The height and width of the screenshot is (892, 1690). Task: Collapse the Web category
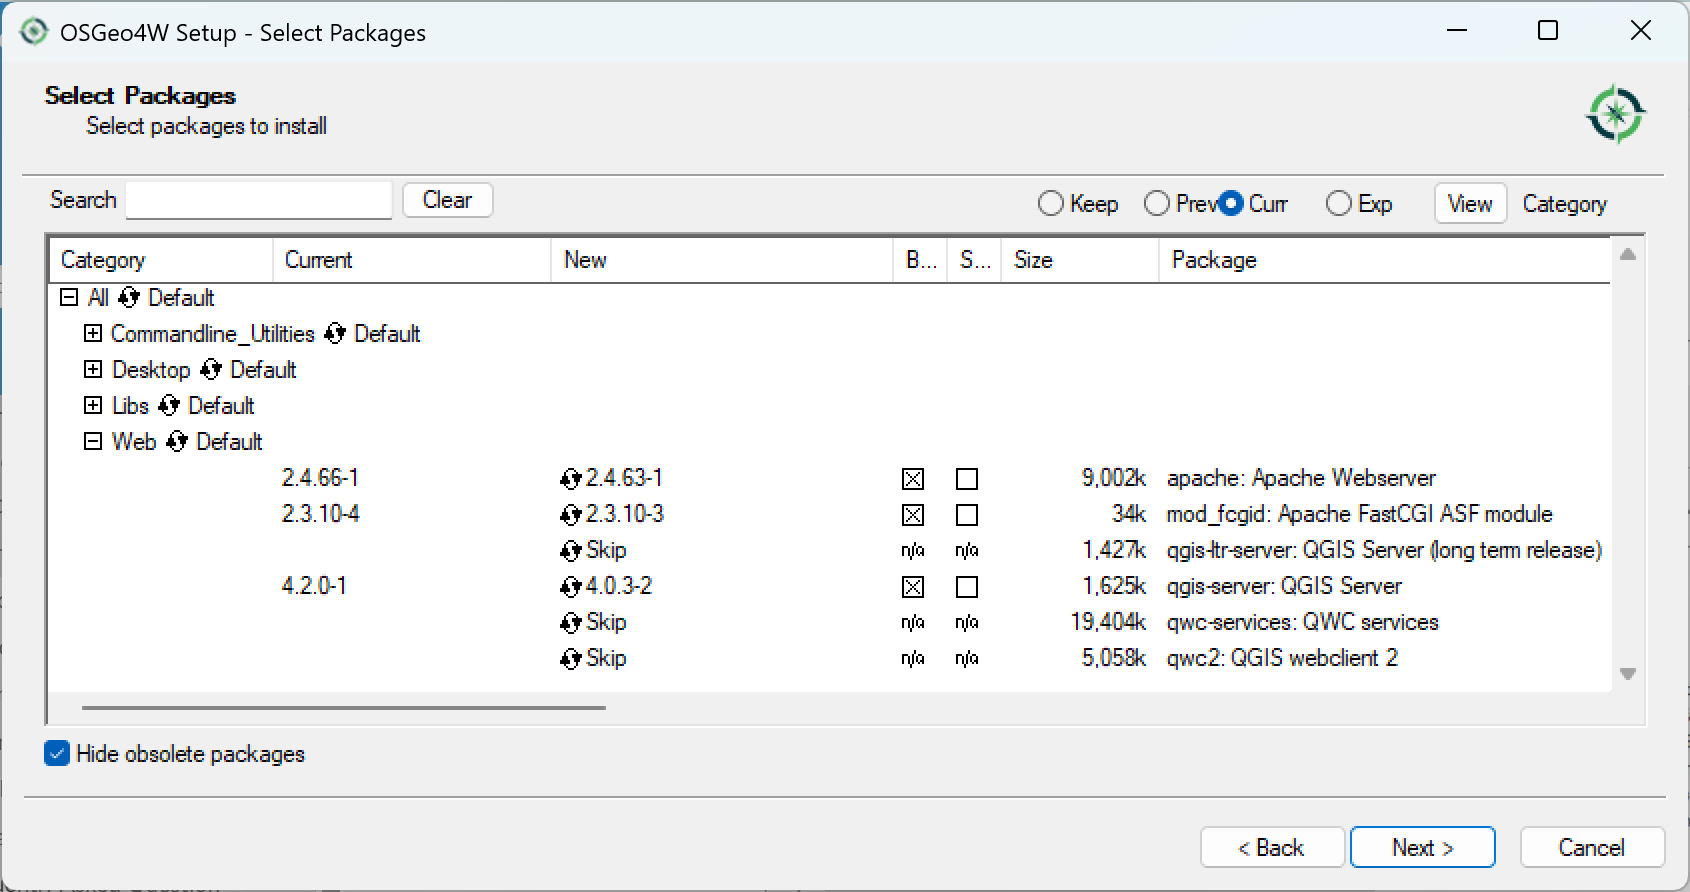93,441
